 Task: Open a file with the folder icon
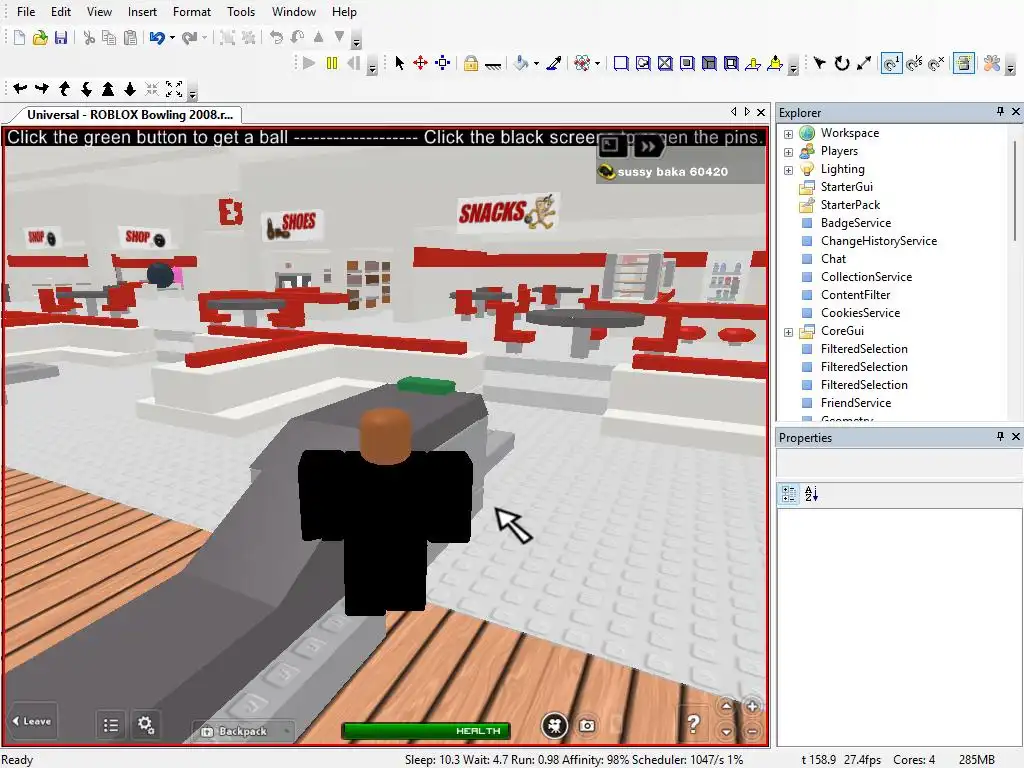click(x=40, y=38)
